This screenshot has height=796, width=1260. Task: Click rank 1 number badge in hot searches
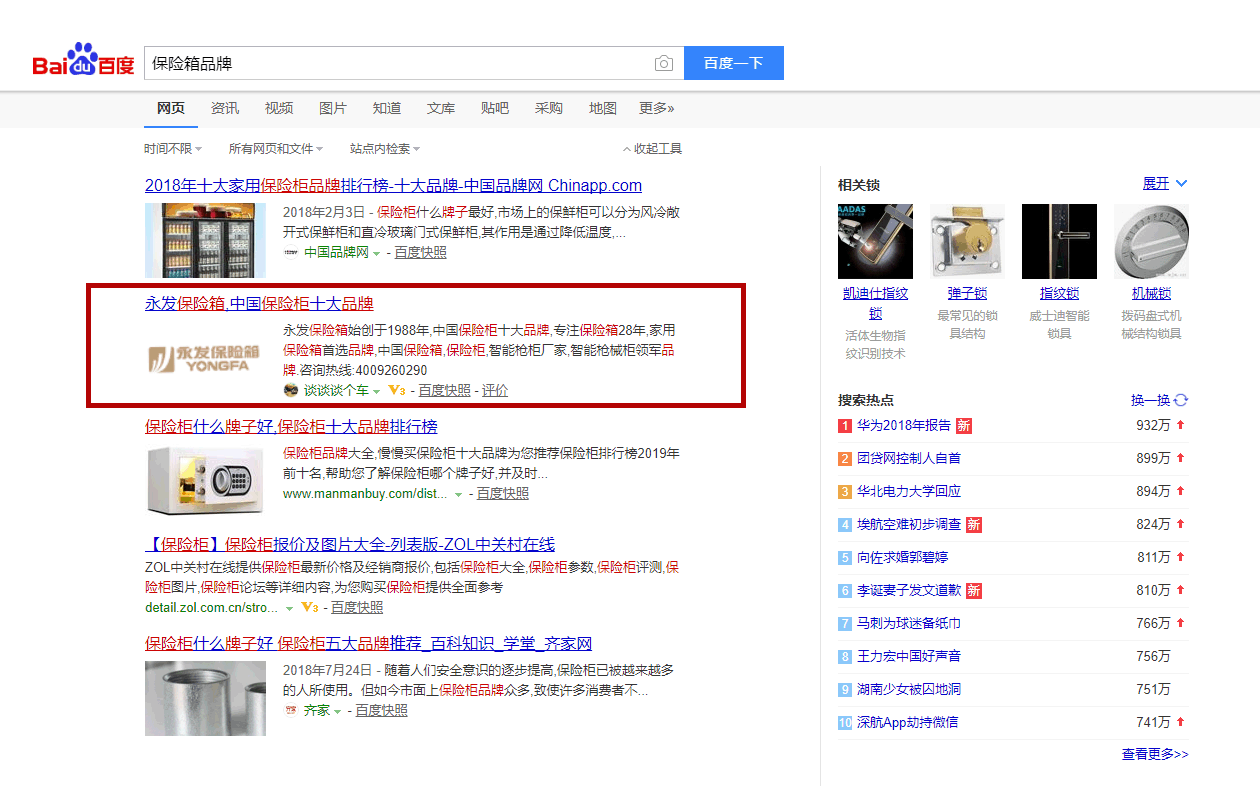click(845, 425)
